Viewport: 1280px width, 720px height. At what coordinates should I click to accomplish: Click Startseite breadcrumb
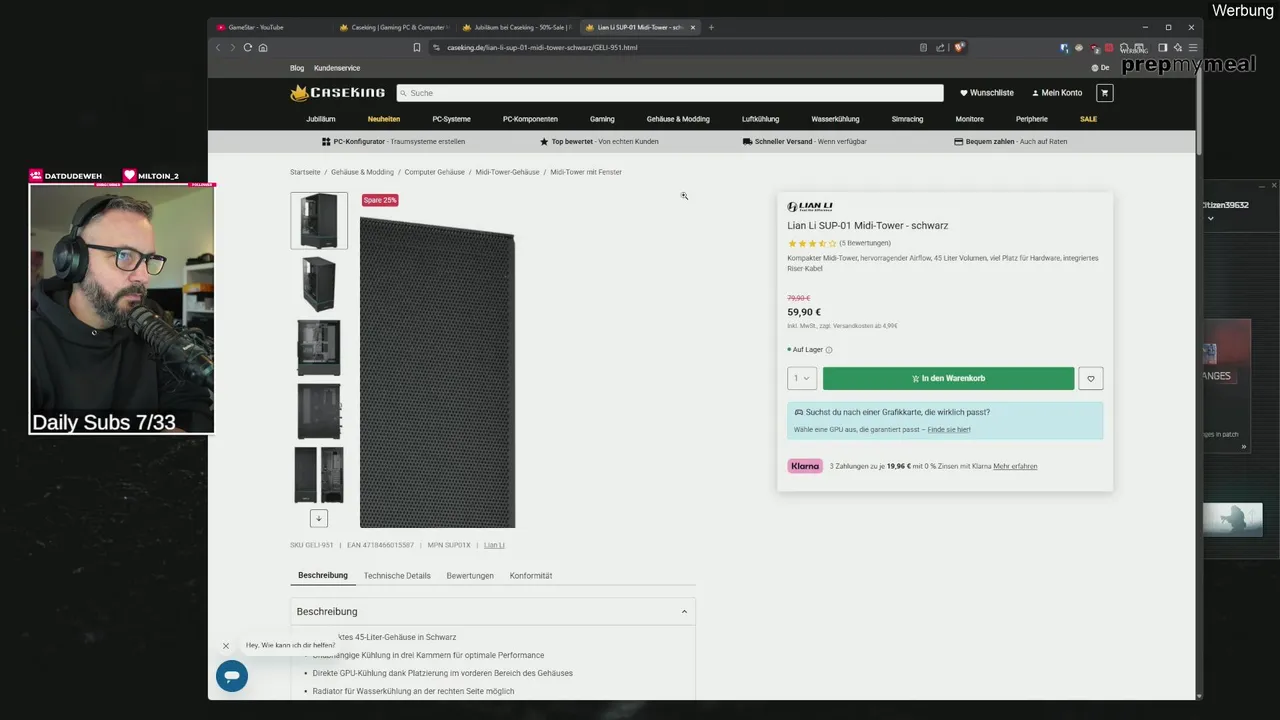click(305, 172)
